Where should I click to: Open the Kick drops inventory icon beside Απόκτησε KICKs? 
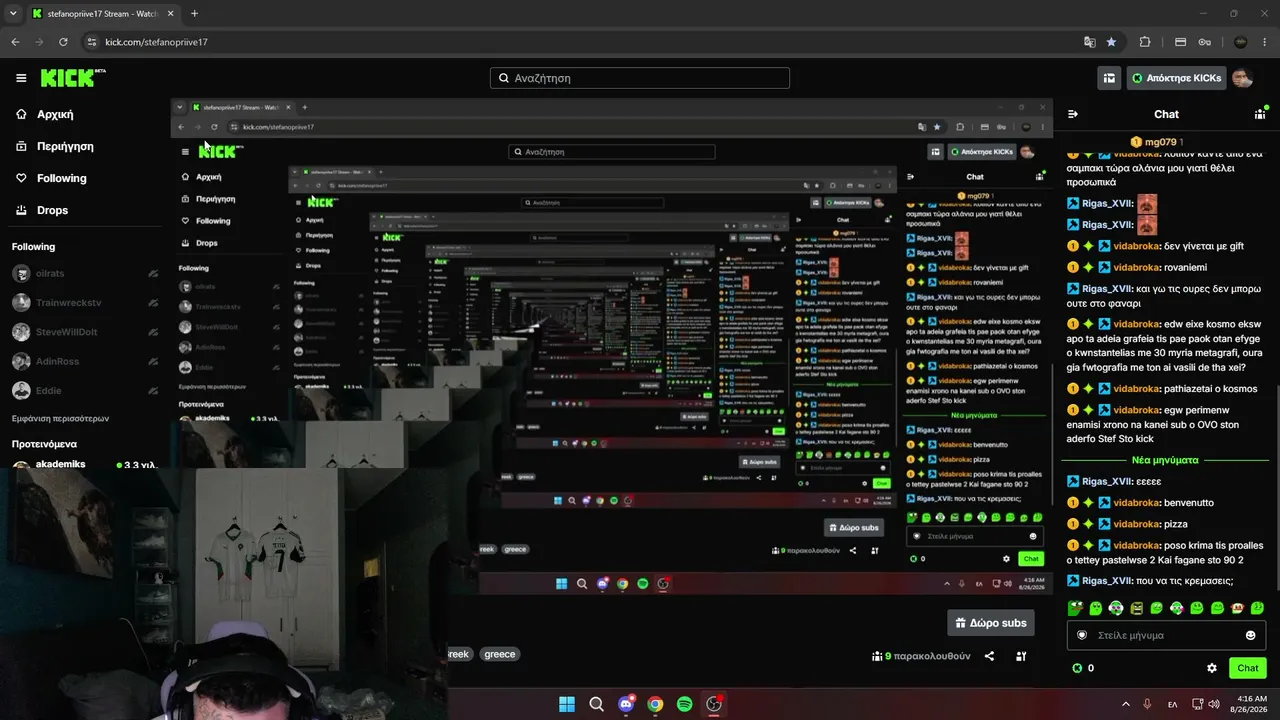coord(1109,78)
